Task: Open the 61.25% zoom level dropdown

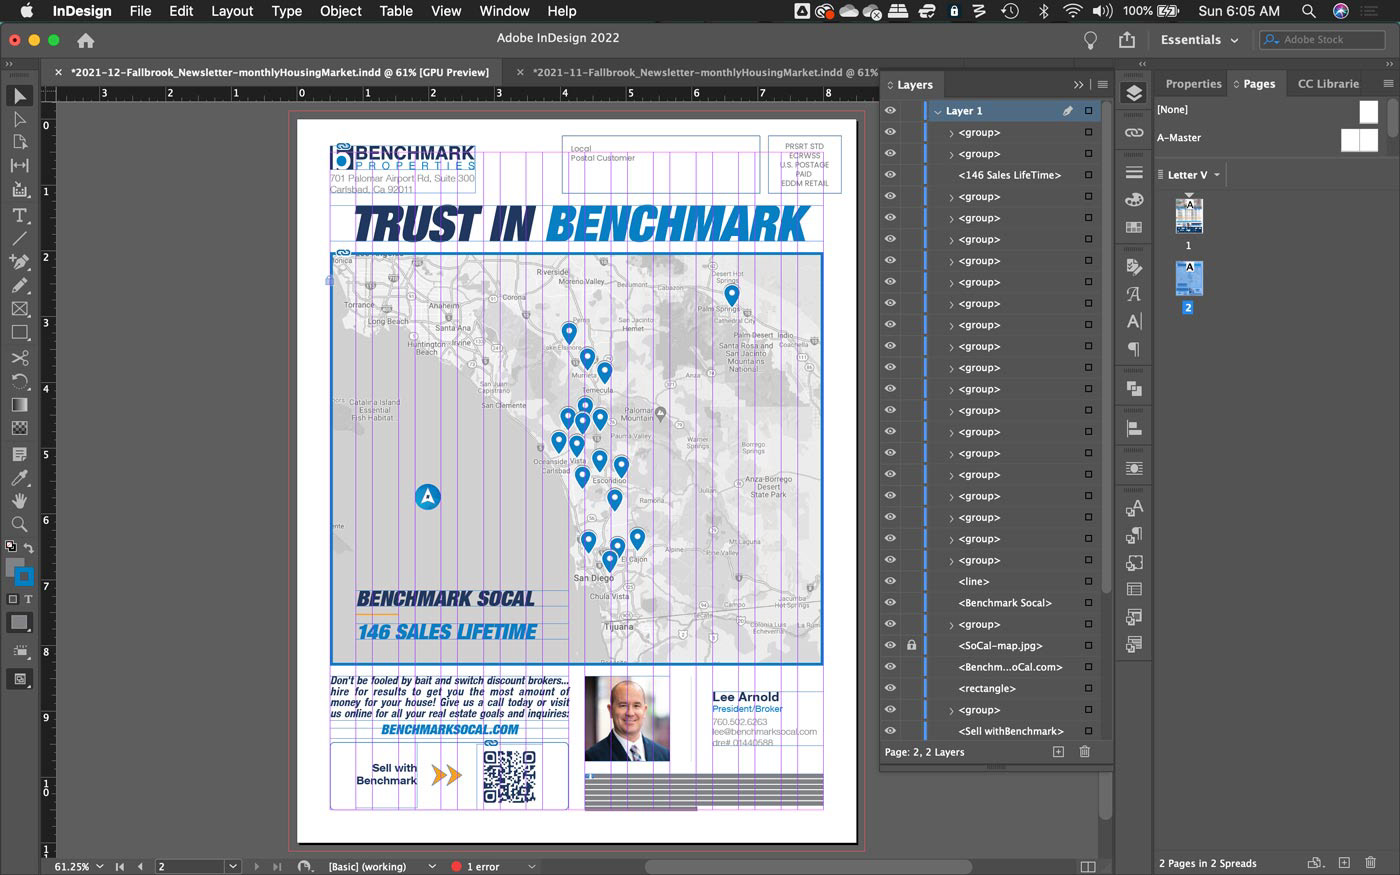Action: 101,866
